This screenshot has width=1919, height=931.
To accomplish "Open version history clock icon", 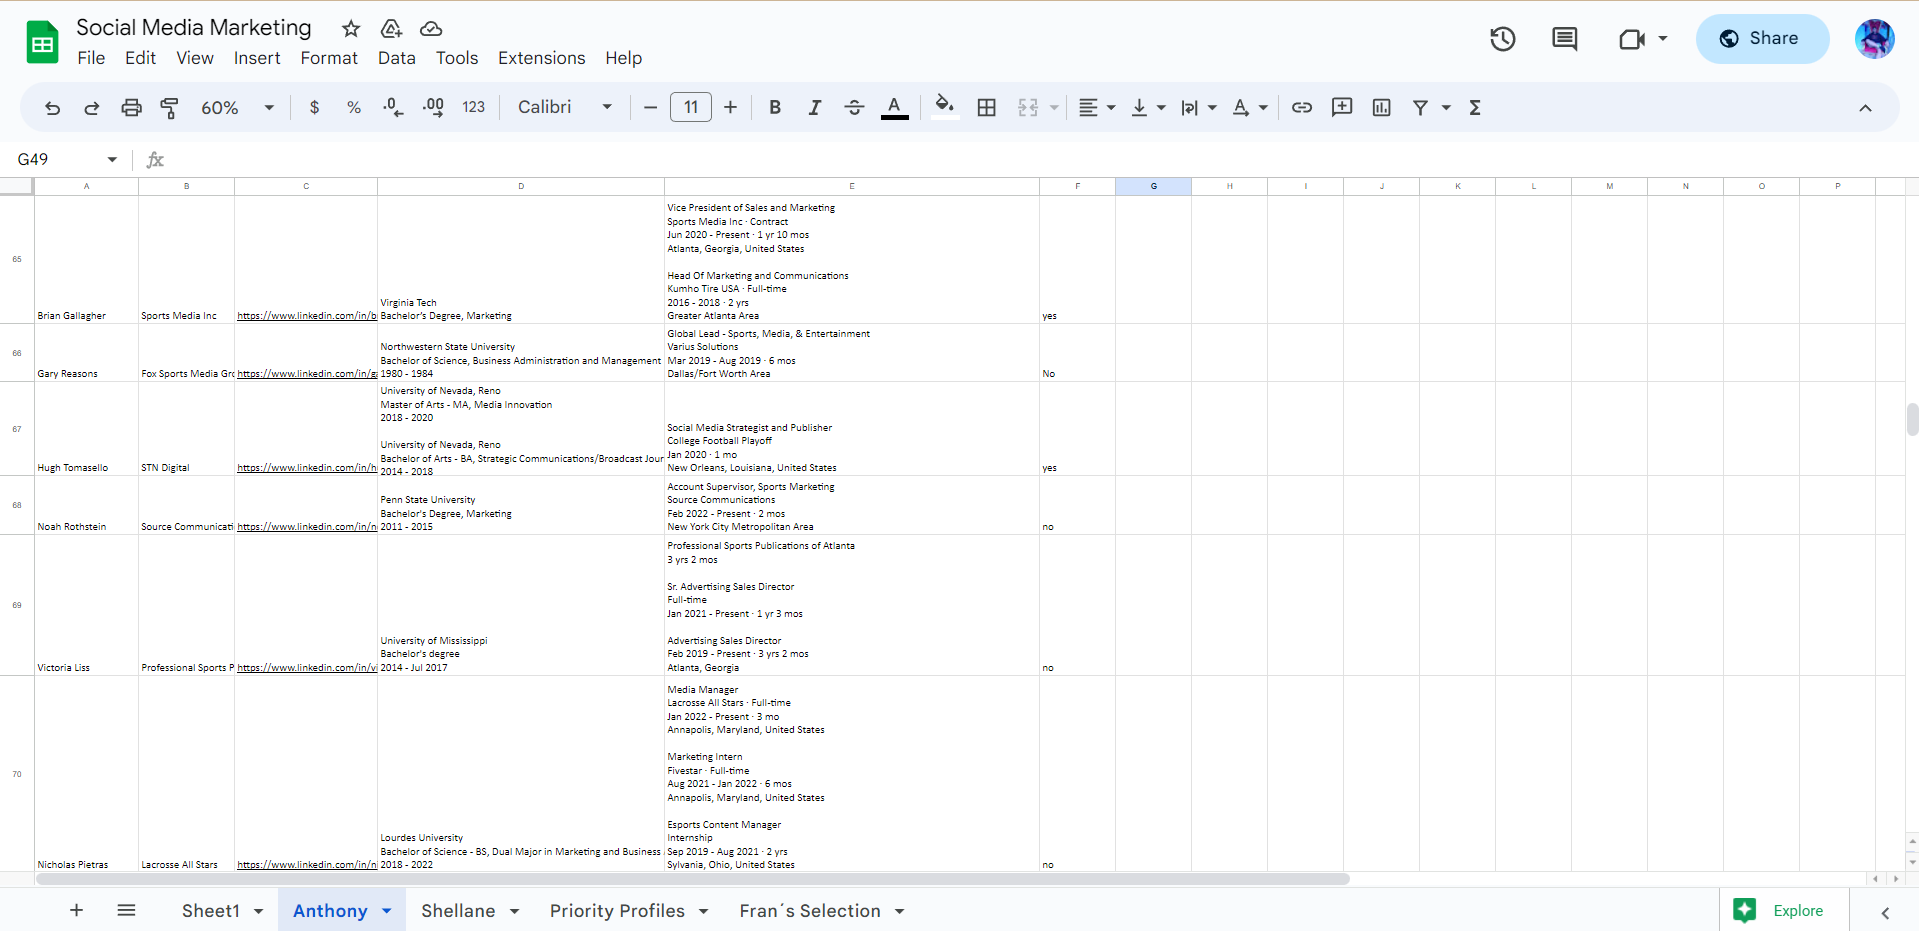I will coord(1503,39).
